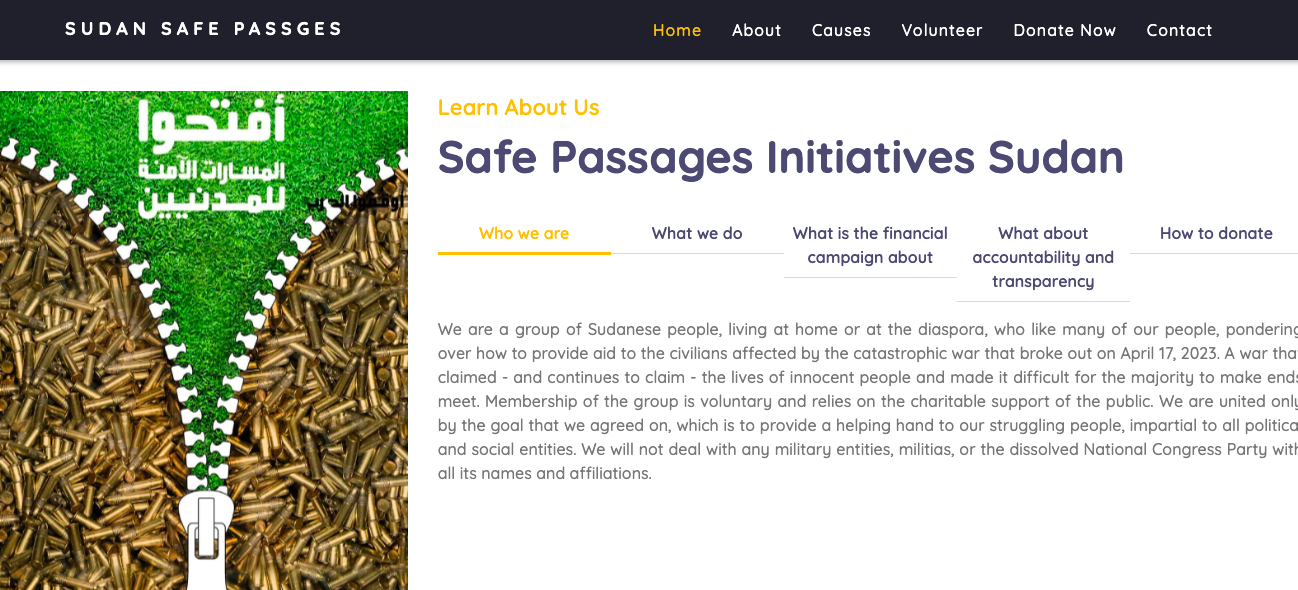Show the accountability and transparency tab
The width and height of the screenshot is (1298, 590).
1043,258
